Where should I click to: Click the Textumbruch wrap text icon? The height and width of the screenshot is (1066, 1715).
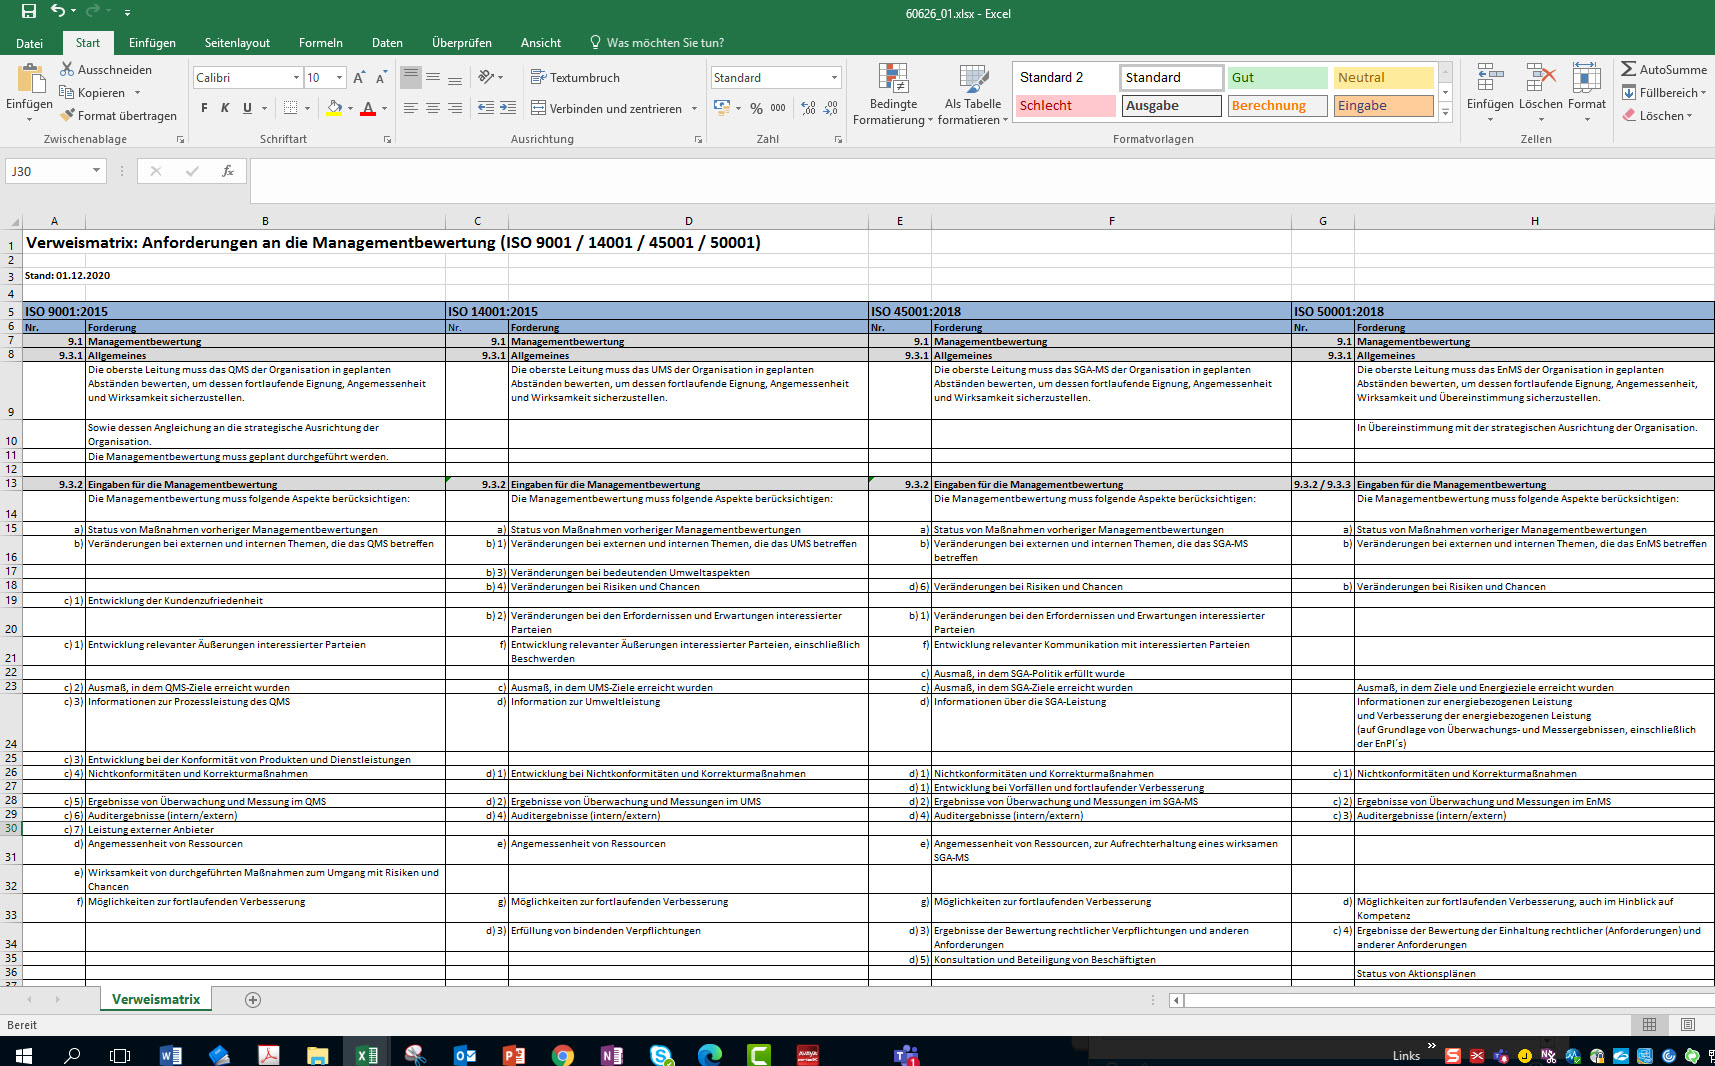pyautogui.click(x=538, y=77)
